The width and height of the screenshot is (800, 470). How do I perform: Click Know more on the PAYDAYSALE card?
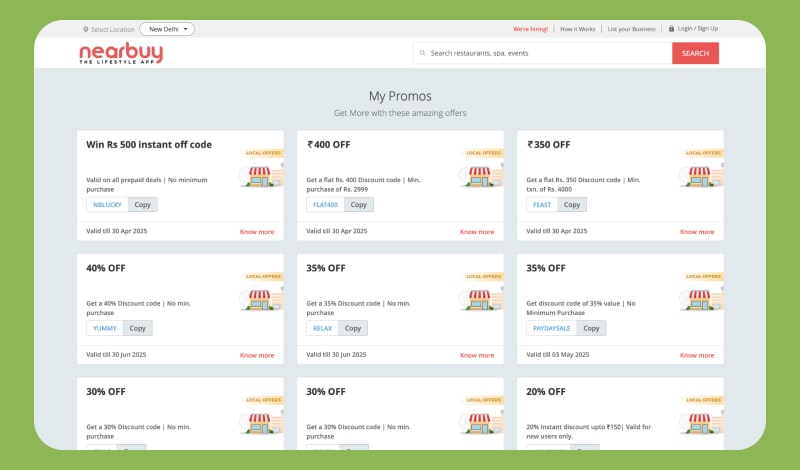[x=697, y=355]
